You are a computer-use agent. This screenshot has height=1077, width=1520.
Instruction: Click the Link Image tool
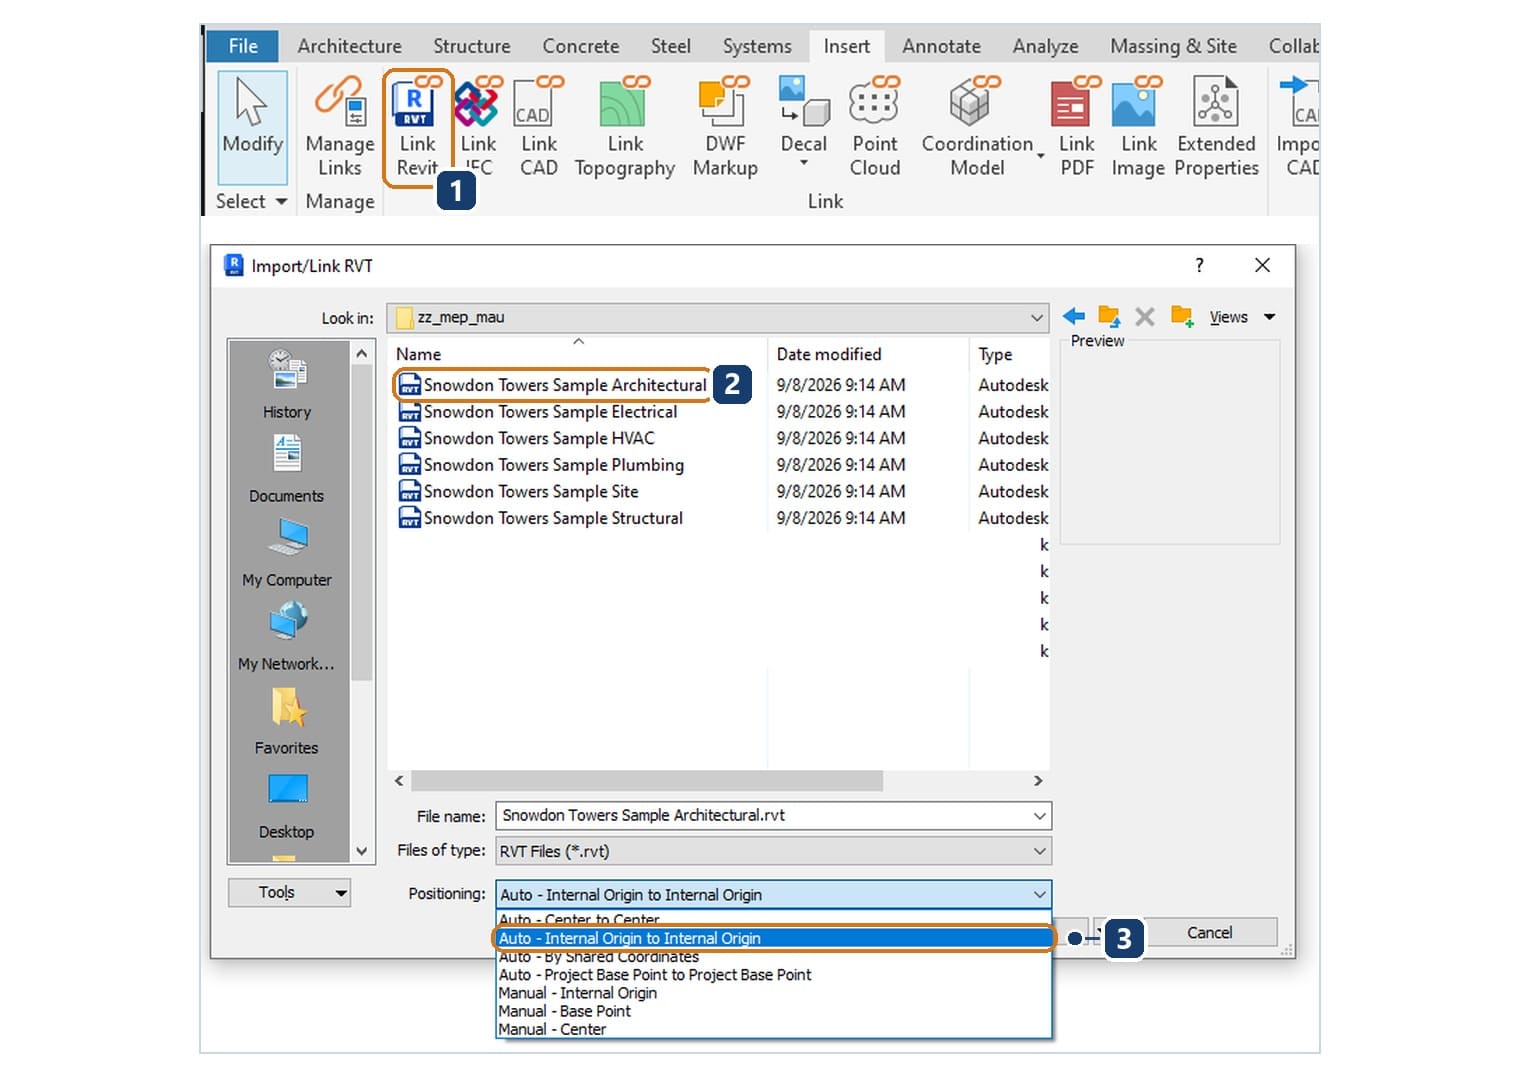[x=1138, y=127]
